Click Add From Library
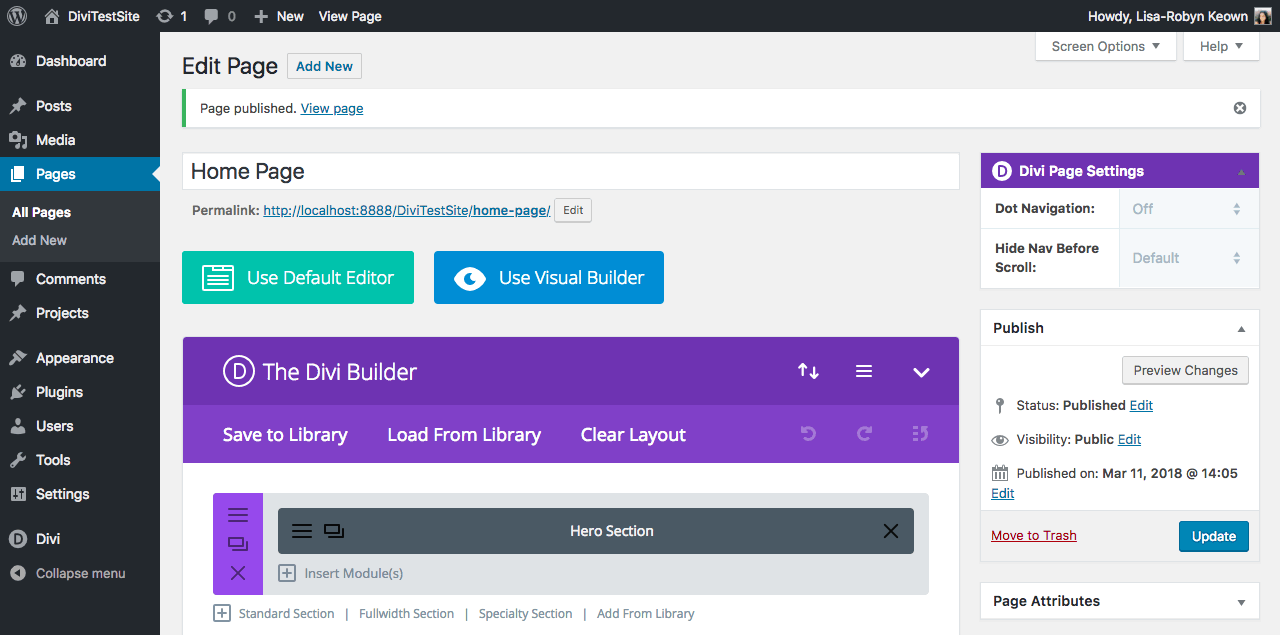This screenshot has width=1280, height=635. 645,614
